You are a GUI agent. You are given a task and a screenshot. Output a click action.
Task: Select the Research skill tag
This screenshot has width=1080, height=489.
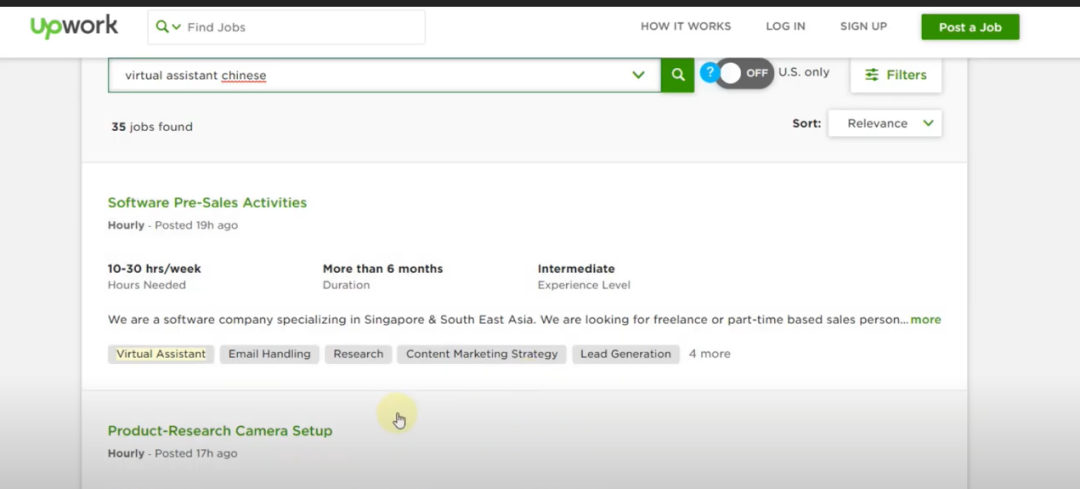[358, 354]
